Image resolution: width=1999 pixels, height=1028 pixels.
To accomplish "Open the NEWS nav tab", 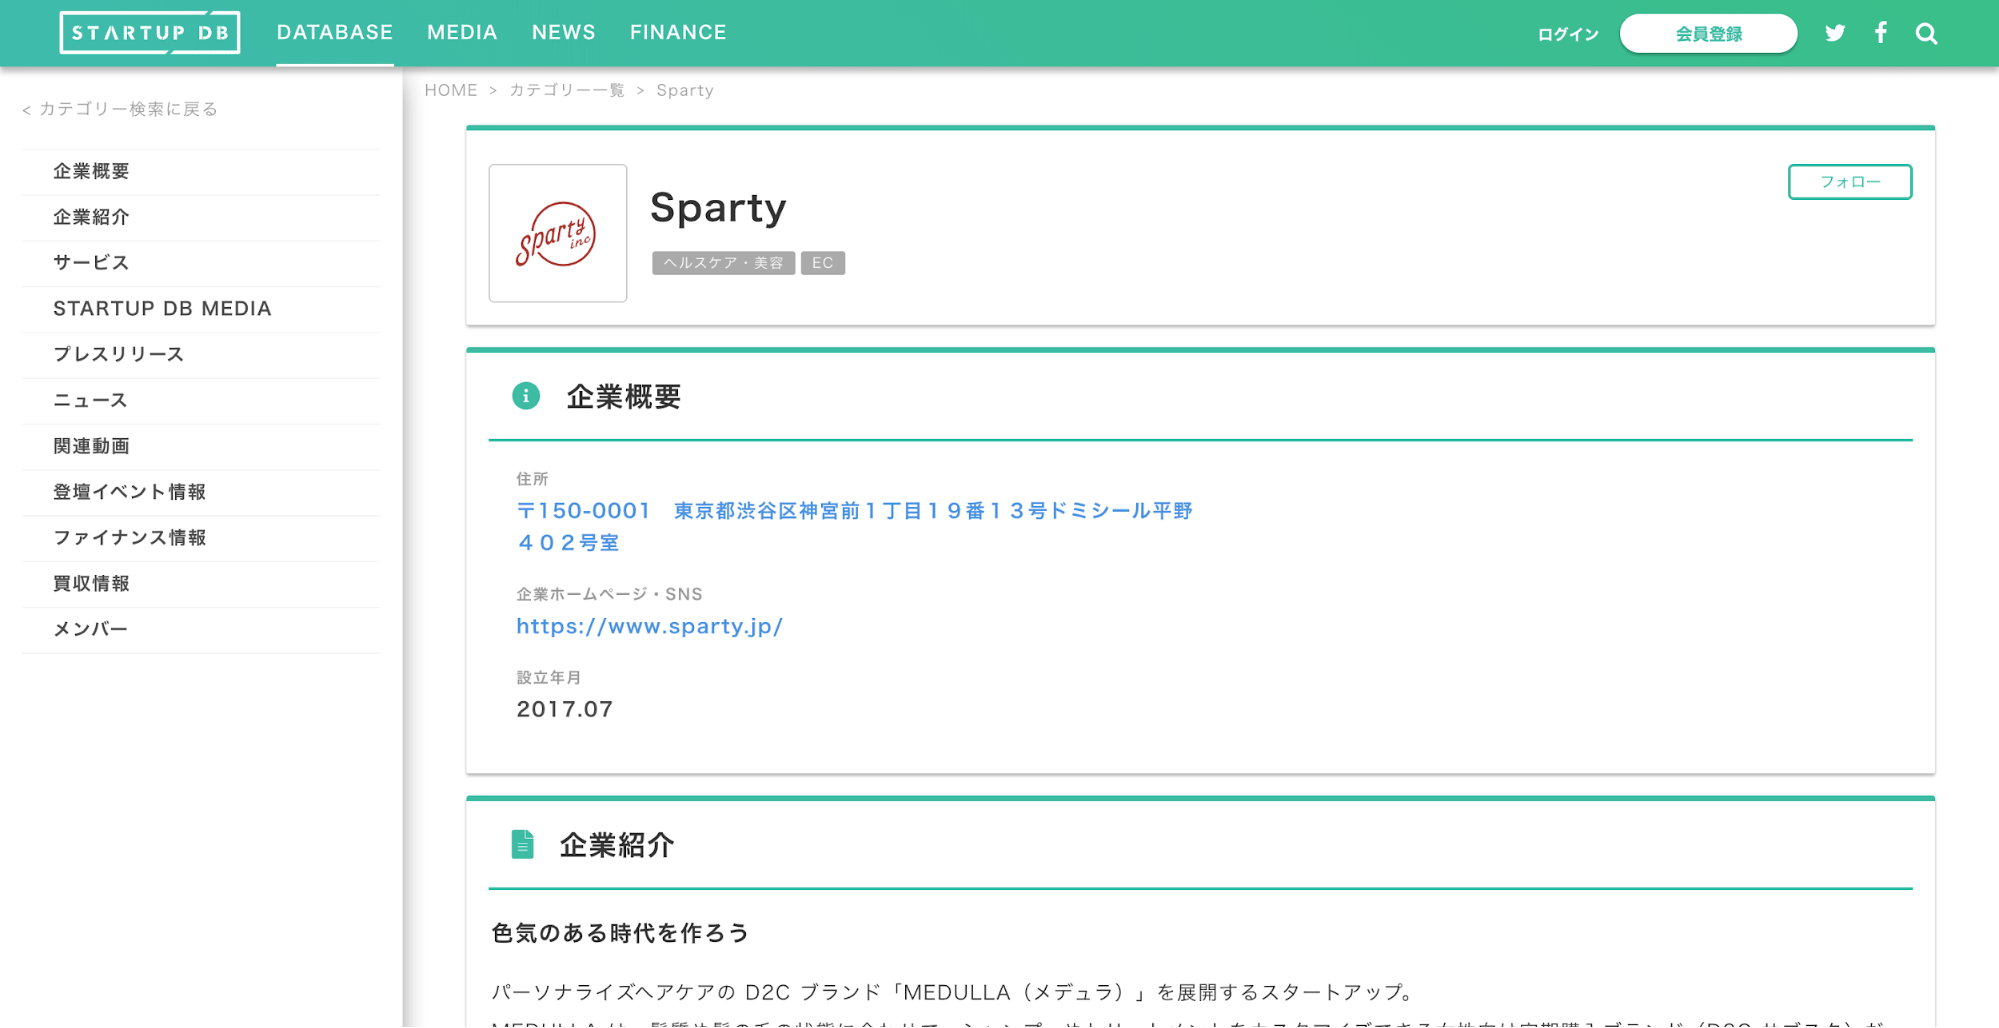I will (564, 32).
